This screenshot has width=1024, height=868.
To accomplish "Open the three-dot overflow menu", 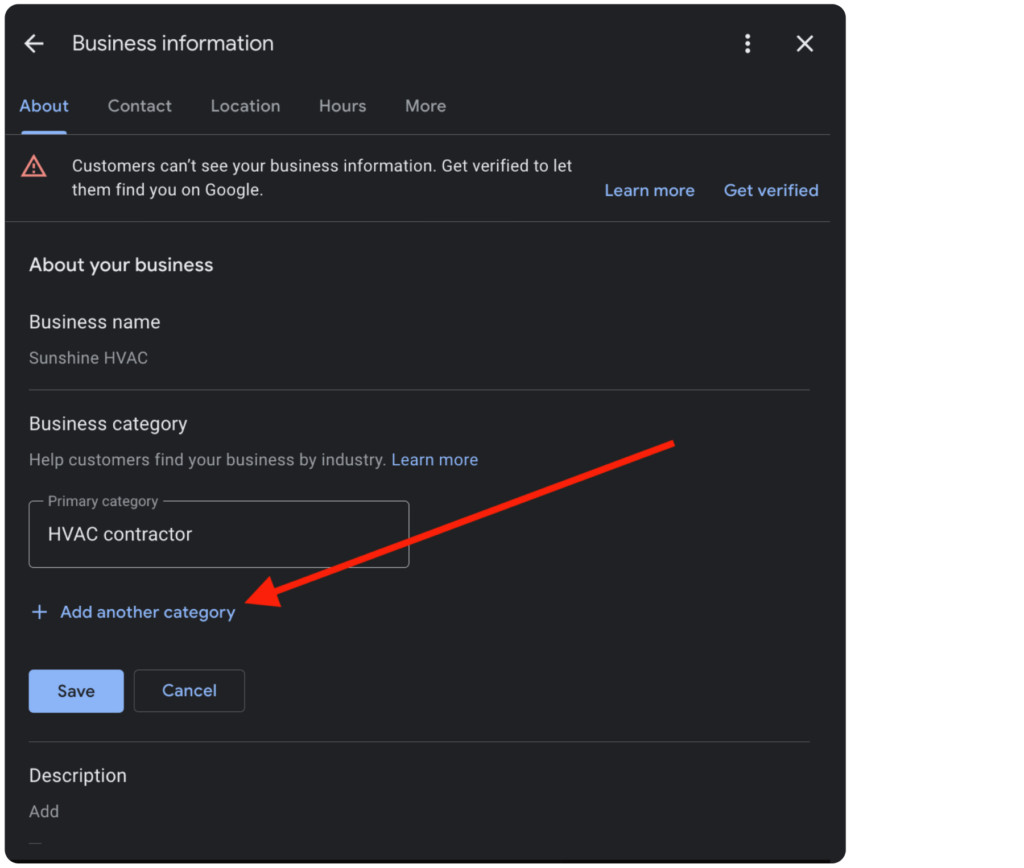I will click(747, 43).
